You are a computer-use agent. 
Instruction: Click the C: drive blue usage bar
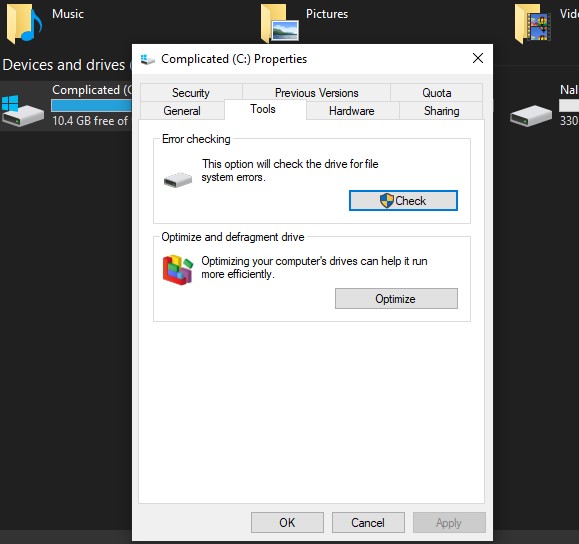point(92,106)
